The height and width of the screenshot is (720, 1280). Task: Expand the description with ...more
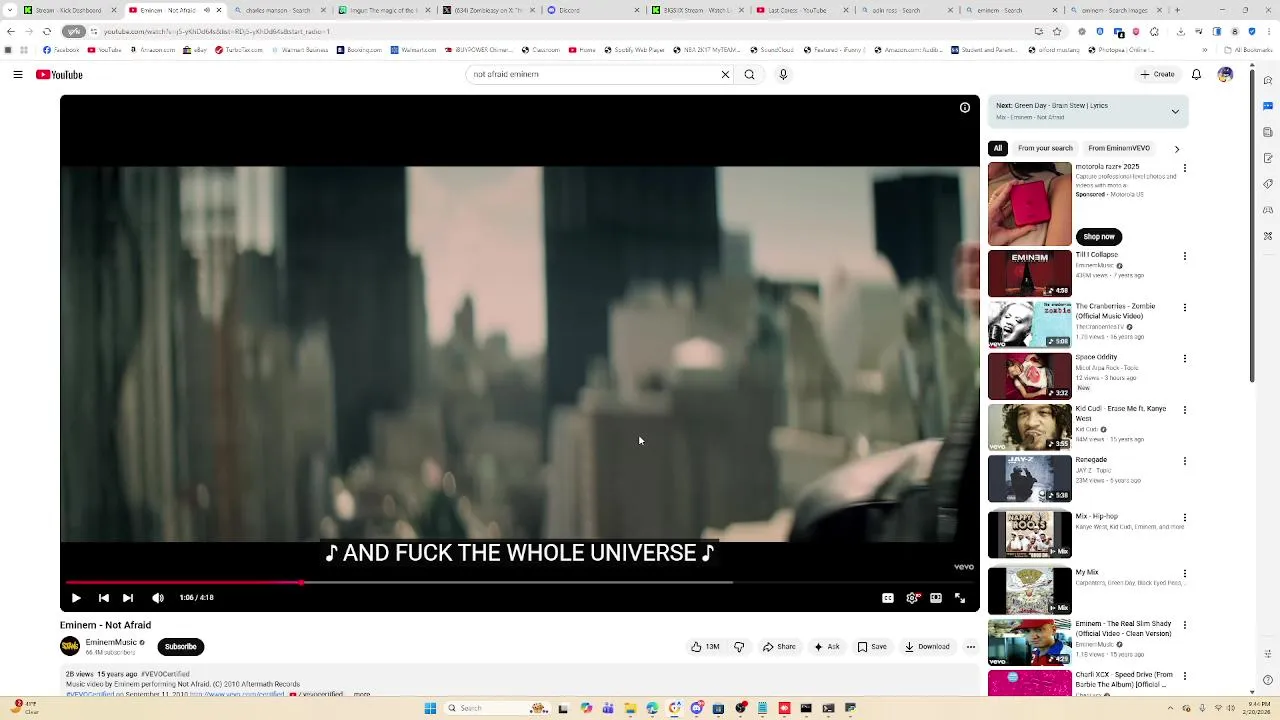pos(361,694)
